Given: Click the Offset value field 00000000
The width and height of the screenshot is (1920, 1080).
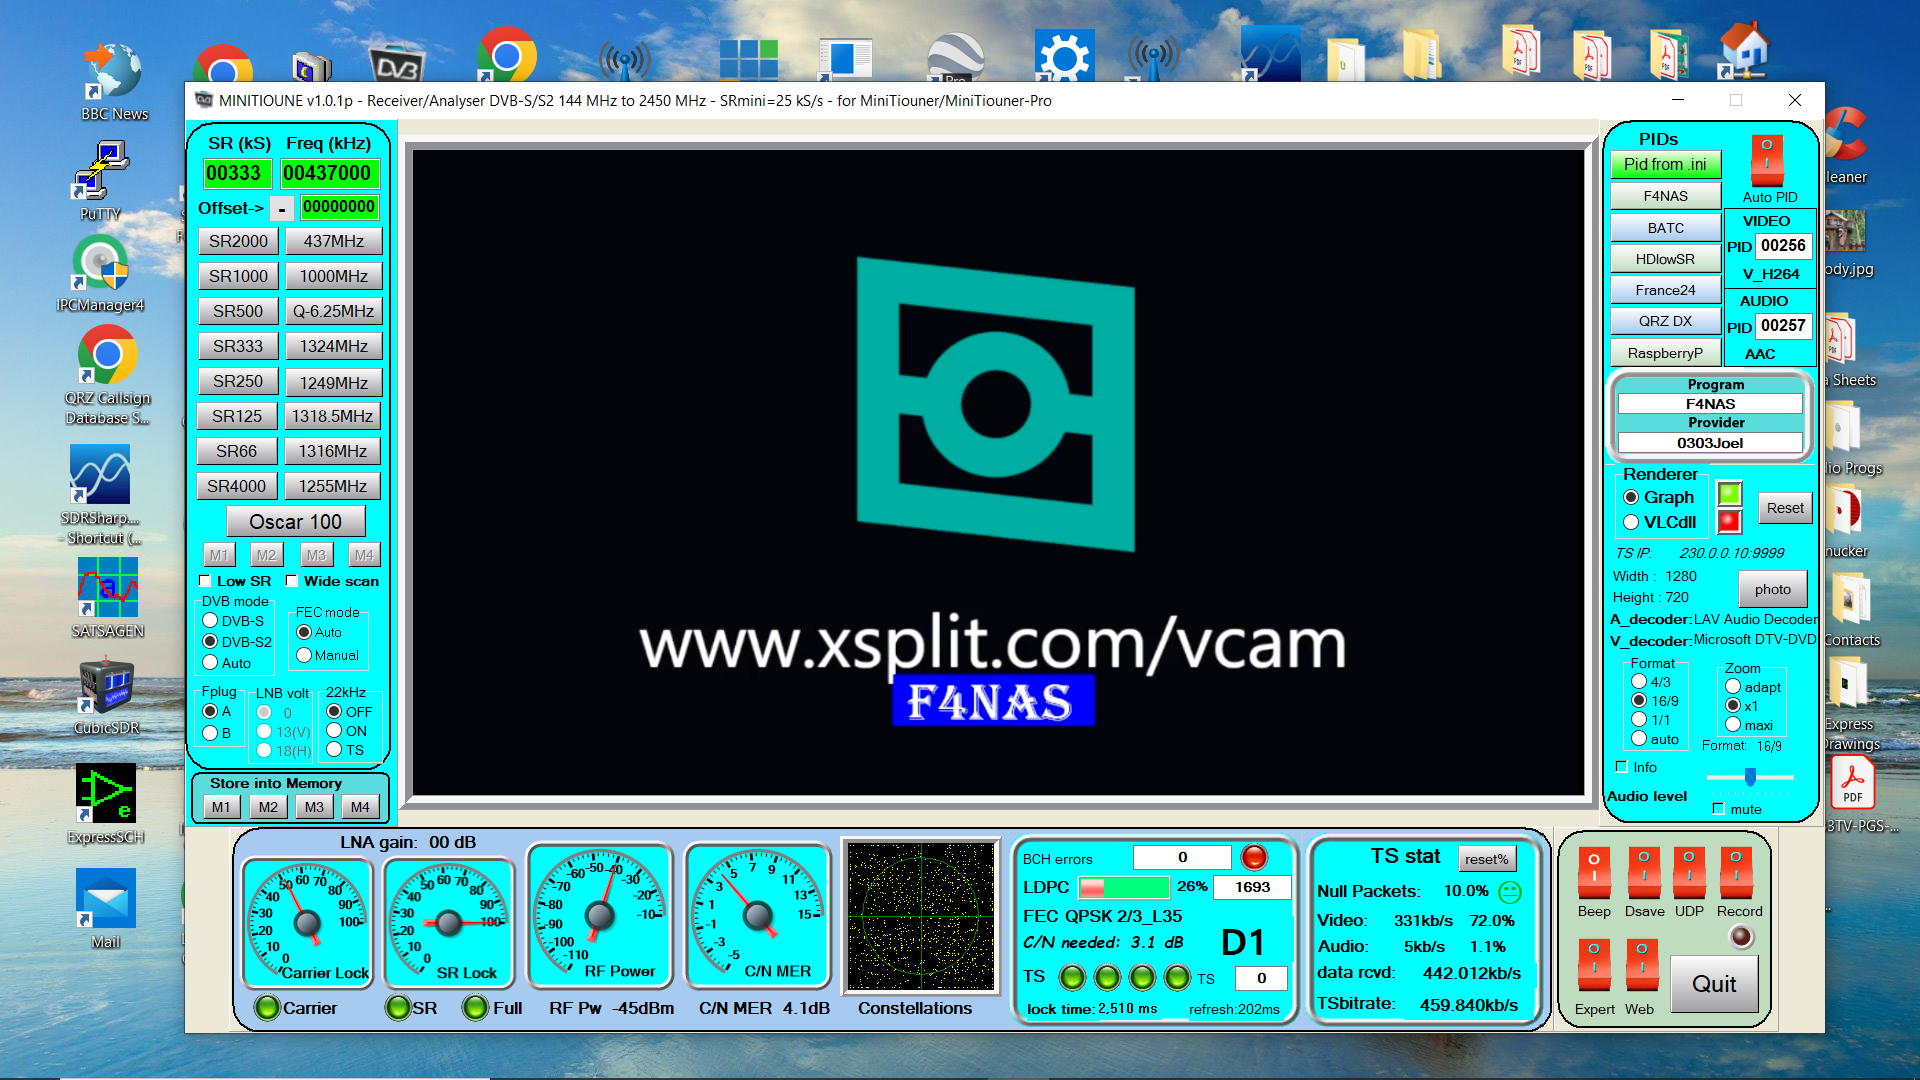Looking at the screenshot, I should [x=339, y=207].
